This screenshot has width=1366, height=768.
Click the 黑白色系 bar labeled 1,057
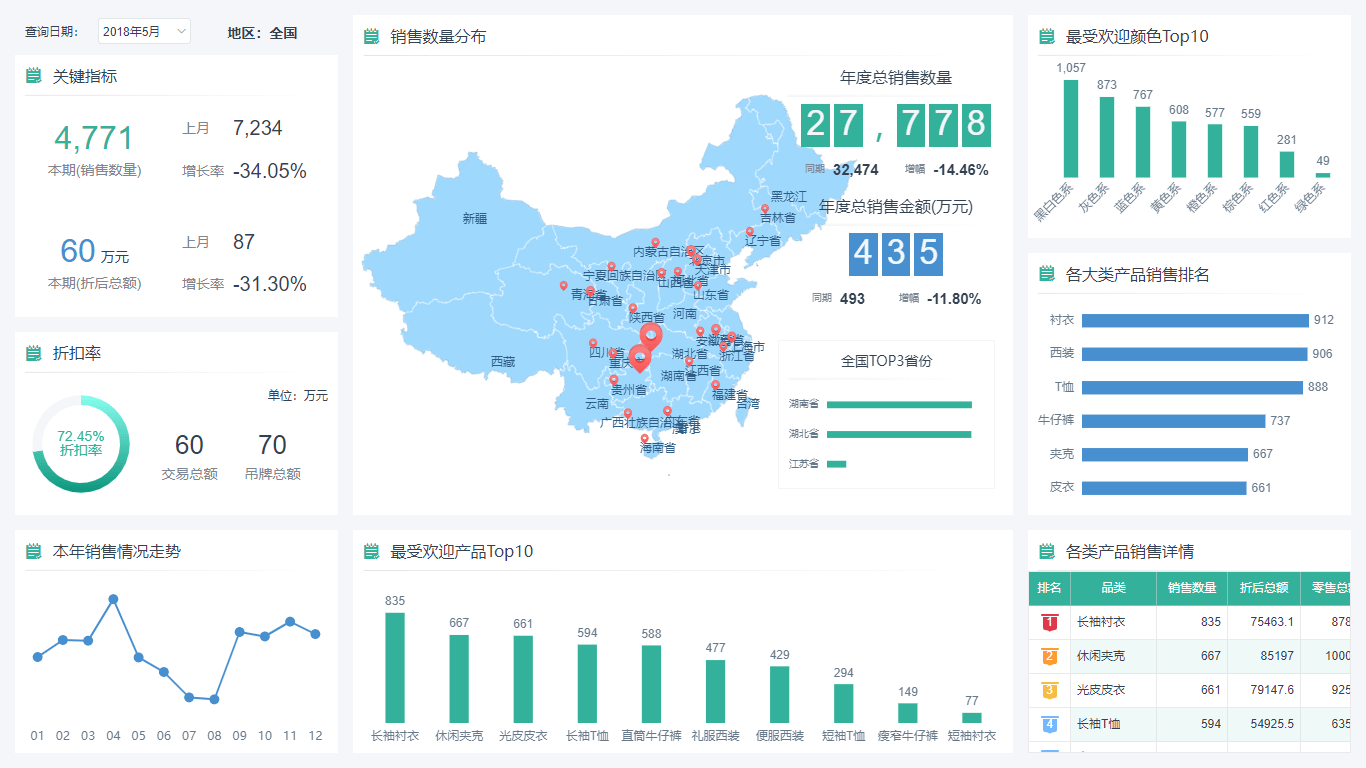tap(1071, 129)
